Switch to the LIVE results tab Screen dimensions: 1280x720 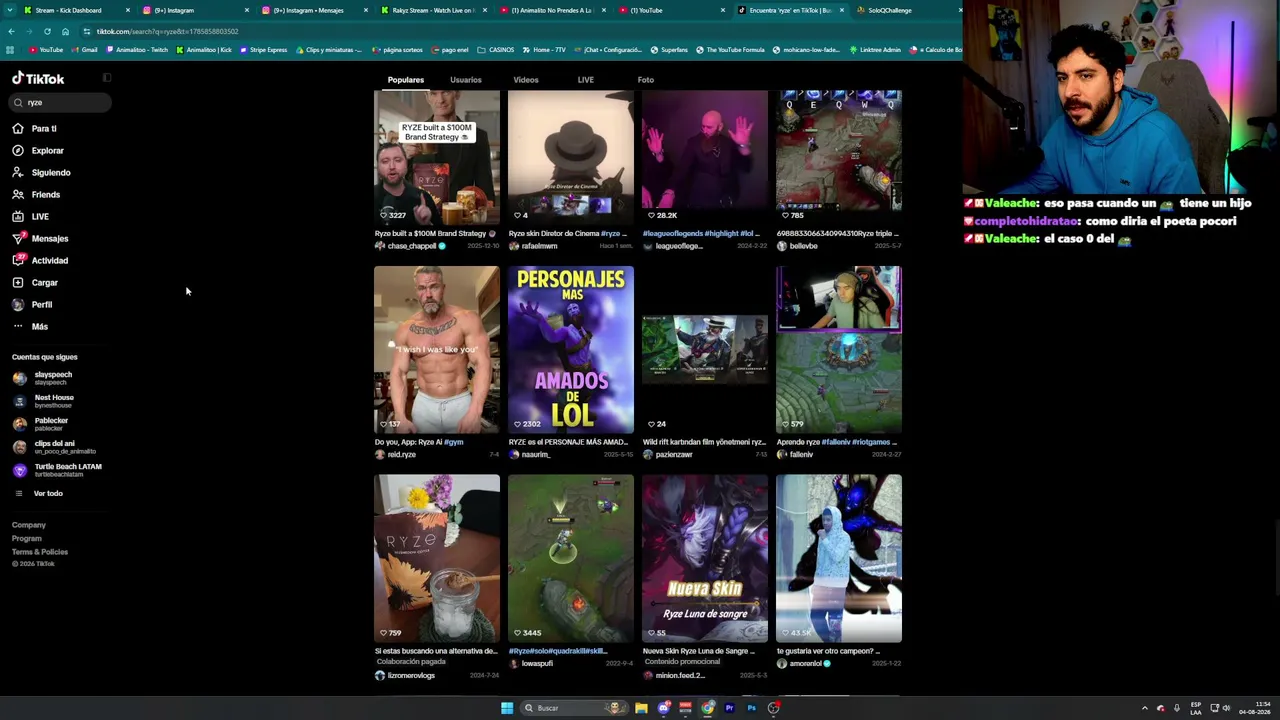pyautogui.click(x=586, y=80)
